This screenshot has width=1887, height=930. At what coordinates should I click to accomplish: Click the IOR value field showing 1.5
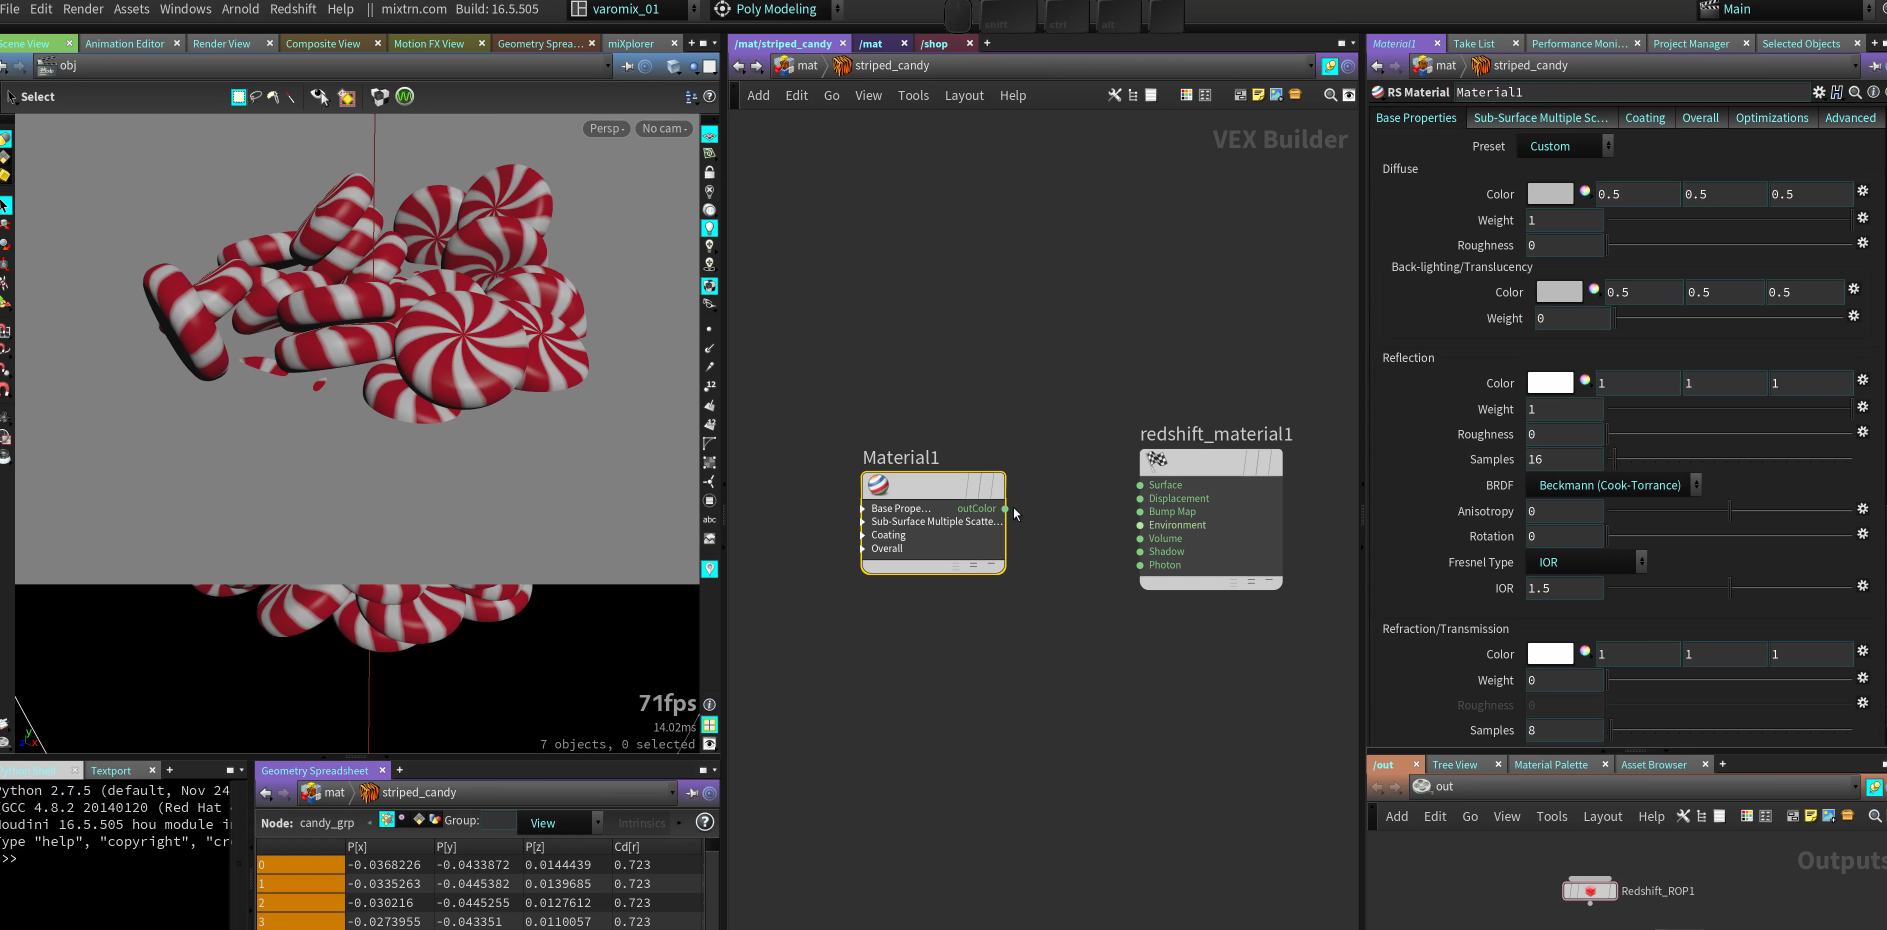click(x=1563, y=588)
